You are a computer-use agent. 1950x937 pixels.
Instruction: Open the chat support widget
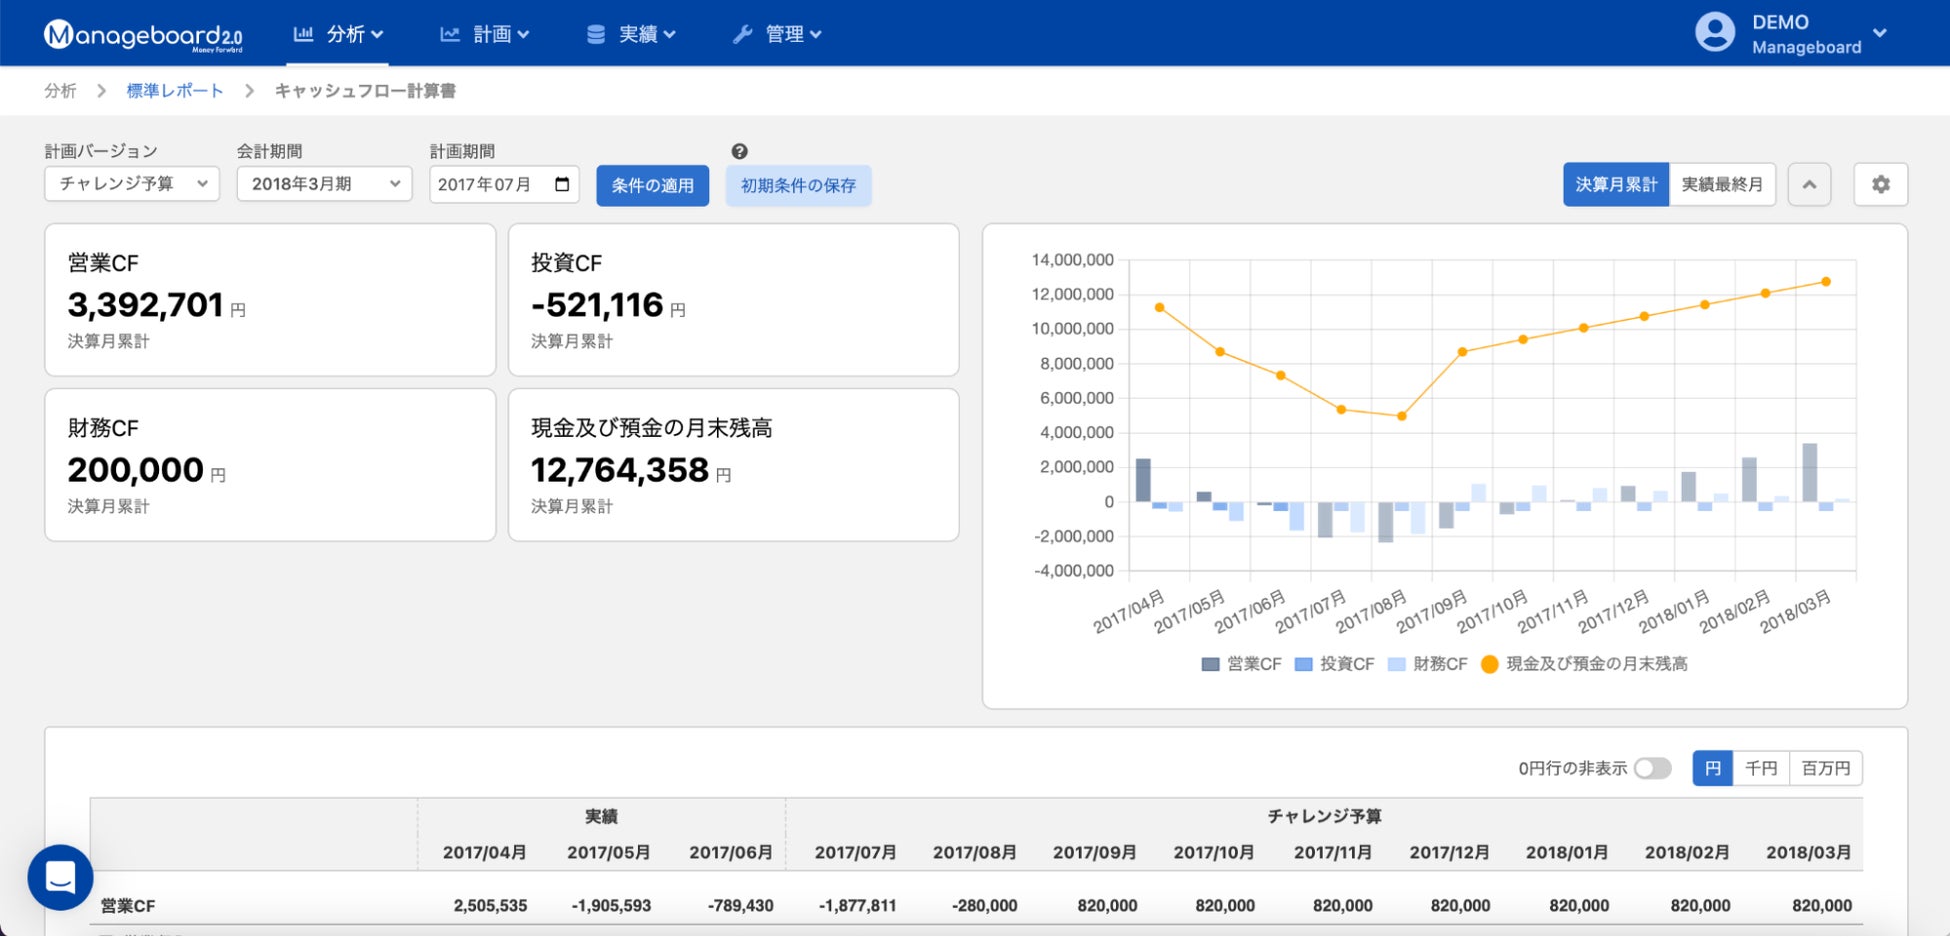click(x=60, y=877)
